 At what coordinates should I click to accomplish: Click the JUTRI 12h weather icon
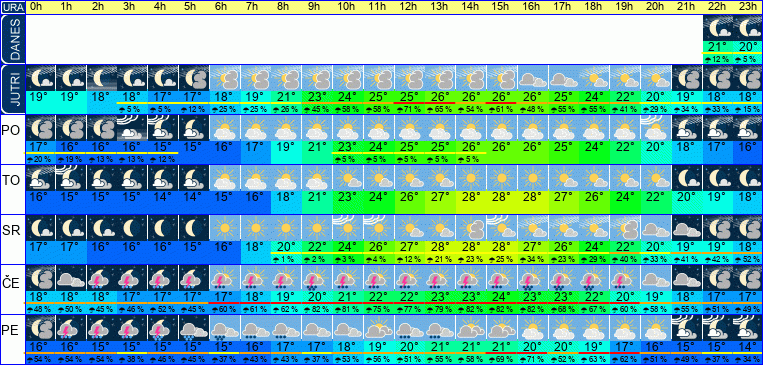coord(409,78)
